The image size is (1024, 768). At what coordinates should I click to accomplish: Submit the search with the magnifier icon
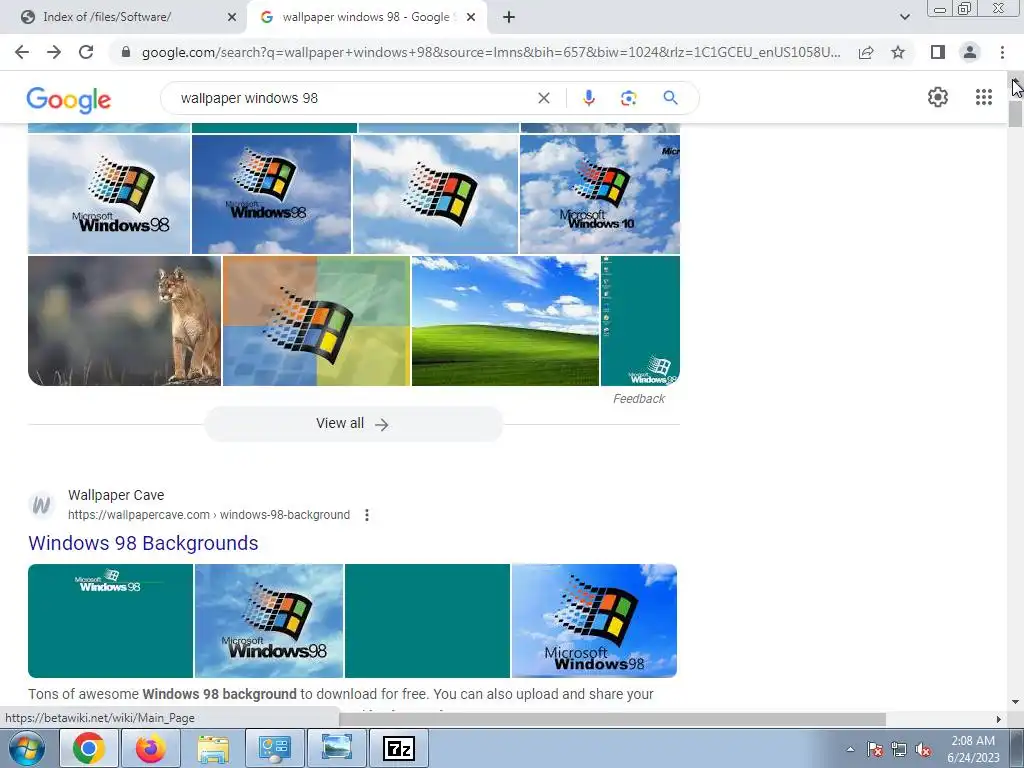[x=670, y=98]
